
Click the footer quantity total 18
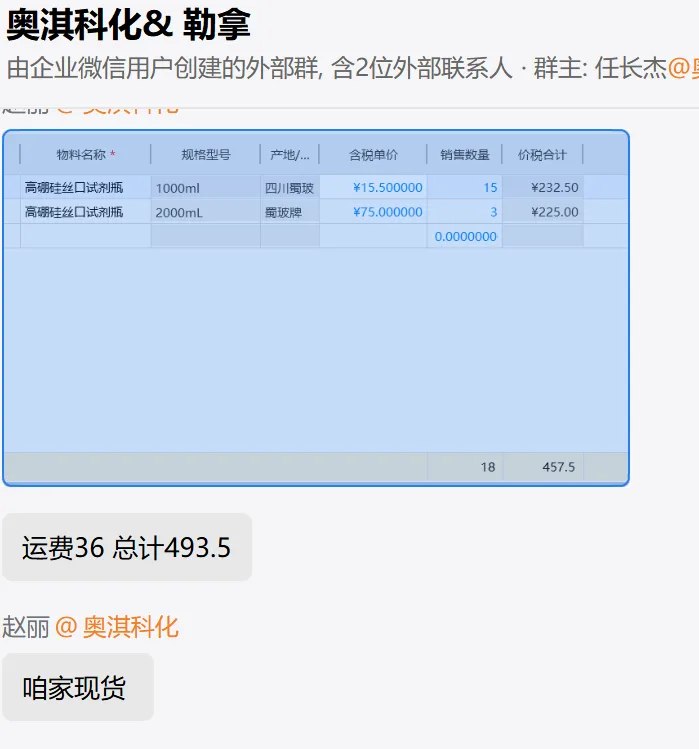coord(464,467)
